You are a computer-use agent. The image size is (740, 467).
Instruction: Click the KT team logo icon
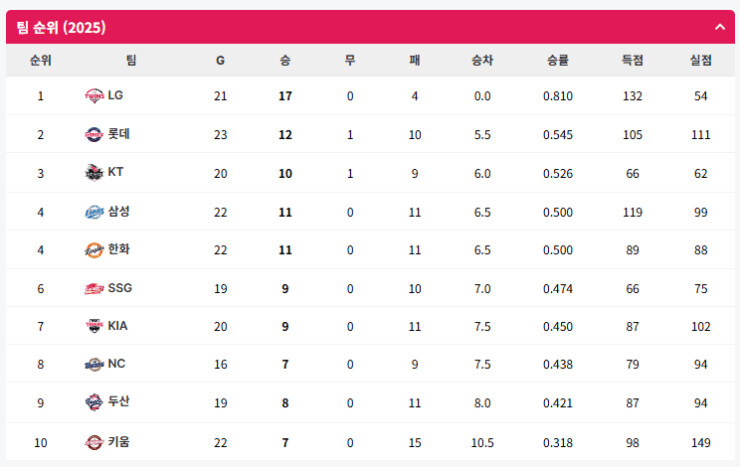(94, 173)
